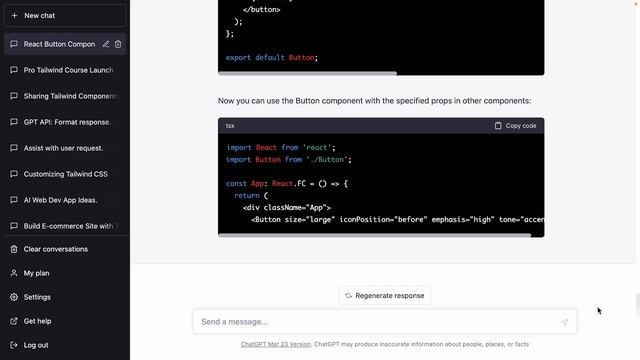Open Build E-commerce Site chat
Viewport: 640px width, 360px height.
pyautogui.click(x=65, y=226)
